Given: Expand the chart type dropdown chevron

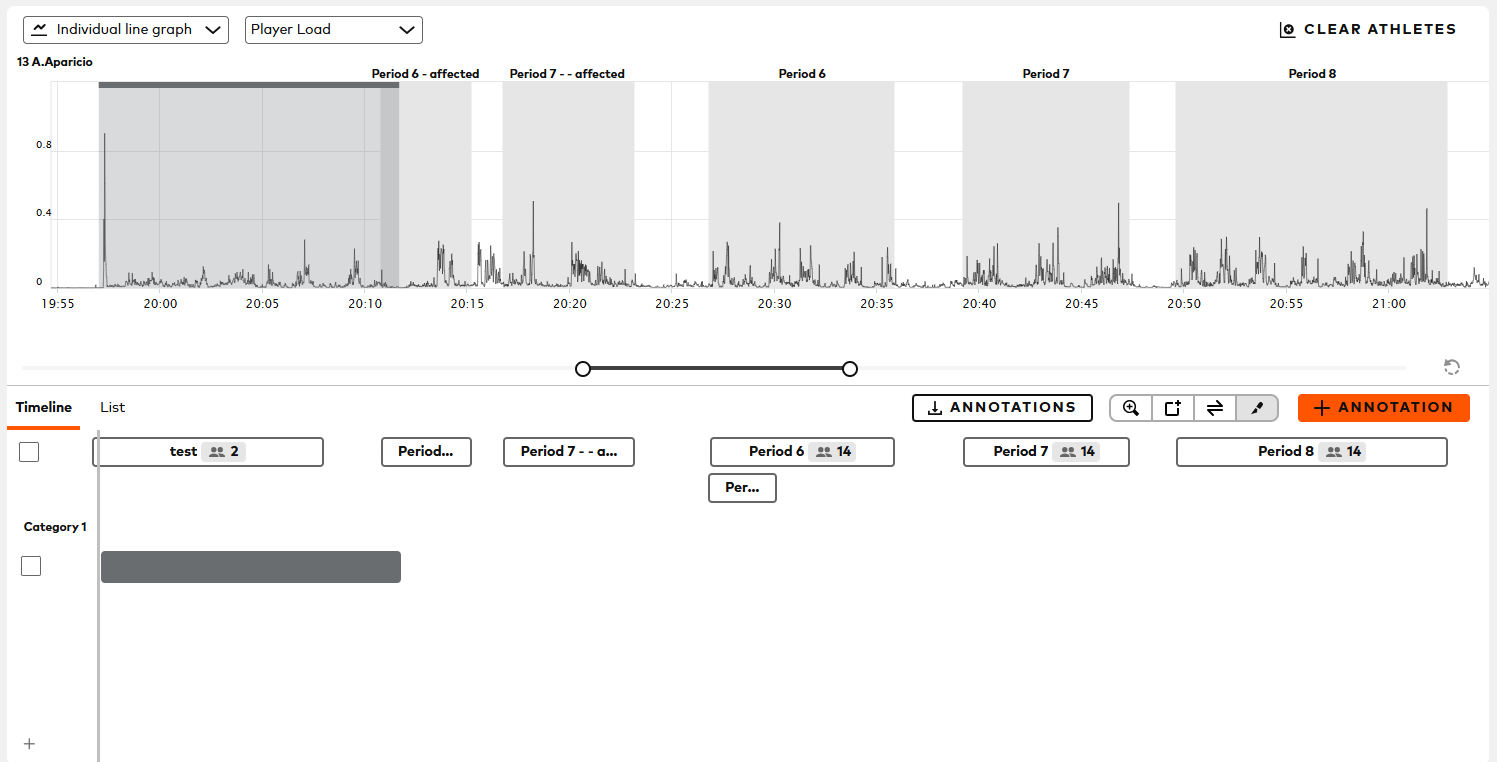Looking at the screenshot, I should pos(213,29).
